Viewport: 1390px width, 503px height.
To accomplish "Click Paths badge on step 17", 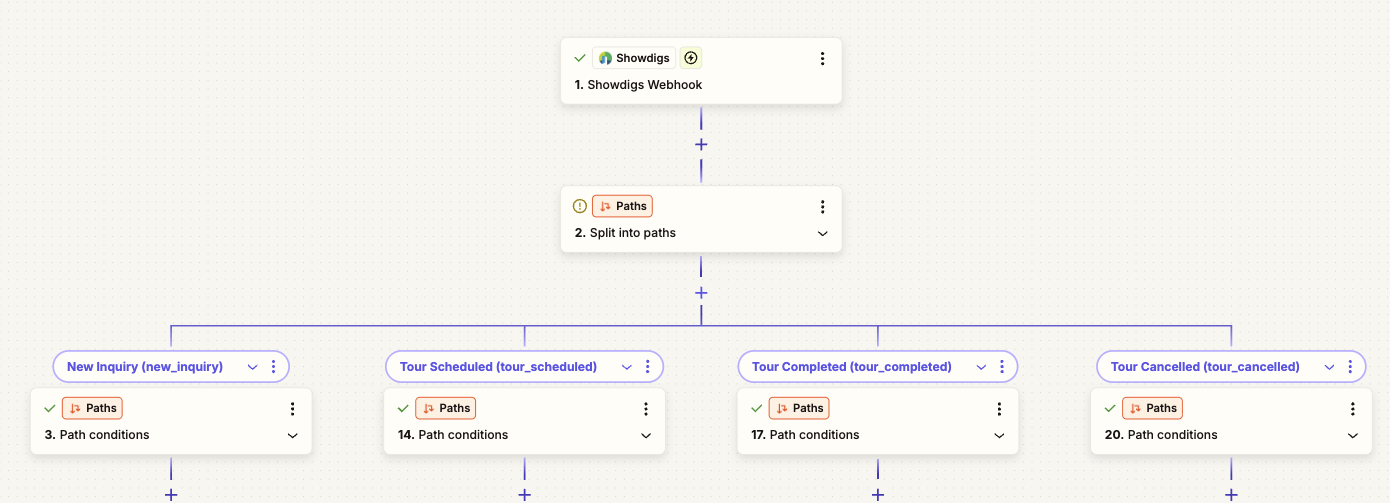I will click(x=798, y=408).
